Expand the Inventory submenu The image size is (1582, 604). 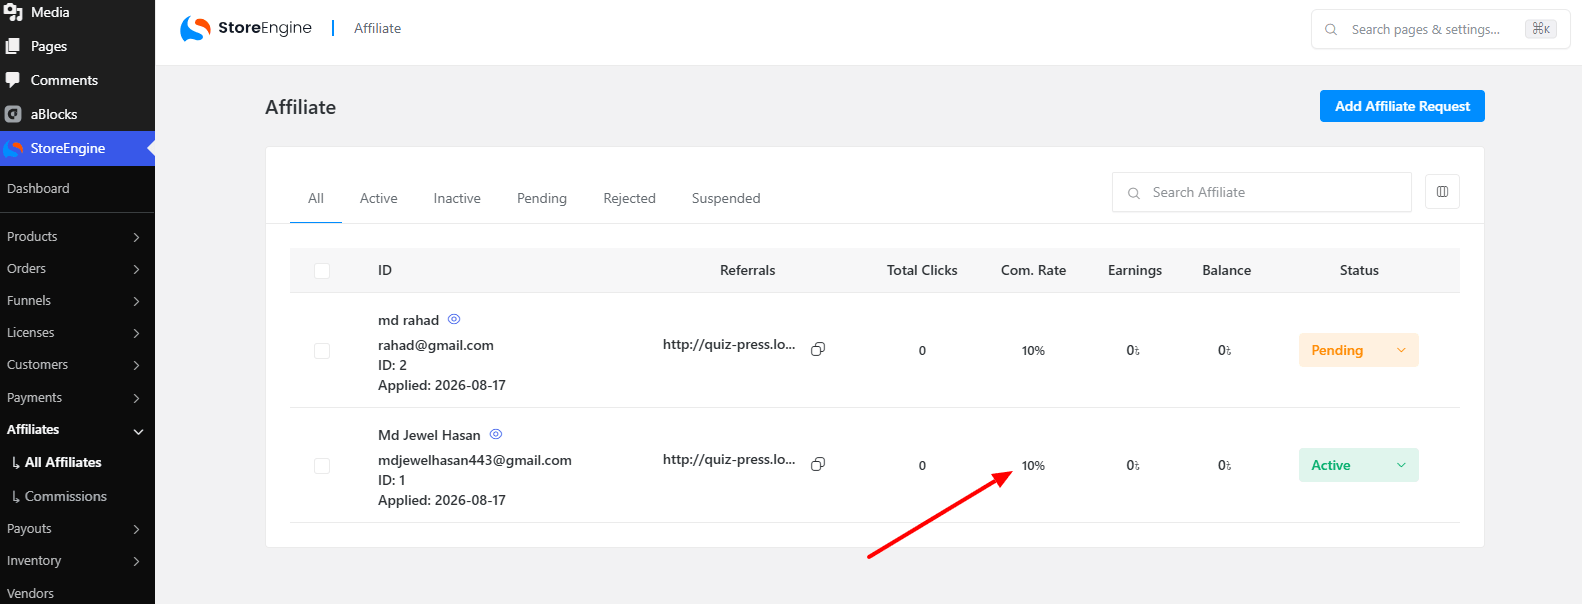click(137, 561)
